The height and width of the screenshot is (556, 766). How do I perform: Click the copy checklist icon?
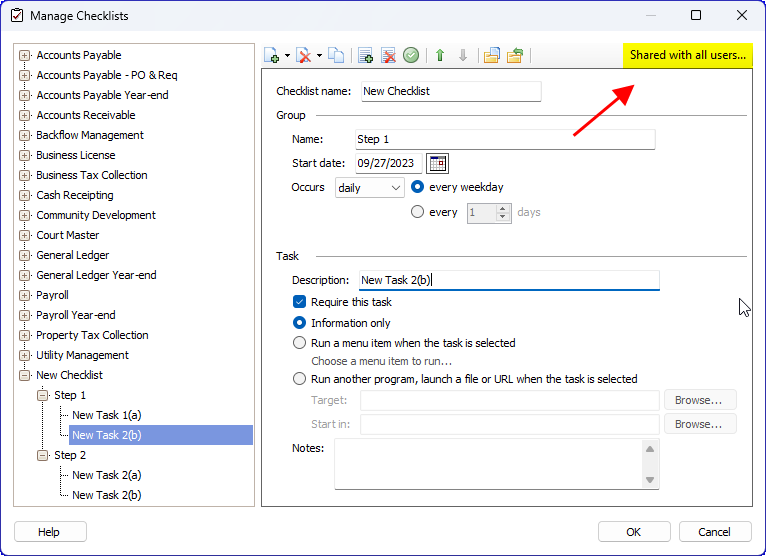point(336,56)
